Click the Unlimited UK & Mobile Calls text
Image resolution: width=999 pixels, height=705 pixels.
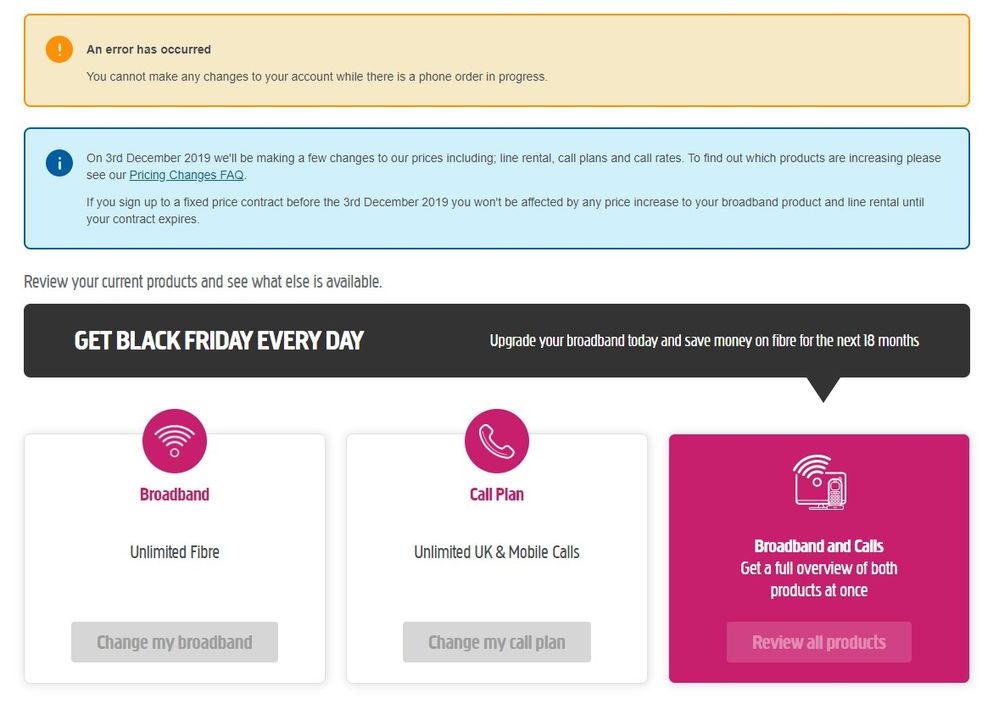point(497,552)
